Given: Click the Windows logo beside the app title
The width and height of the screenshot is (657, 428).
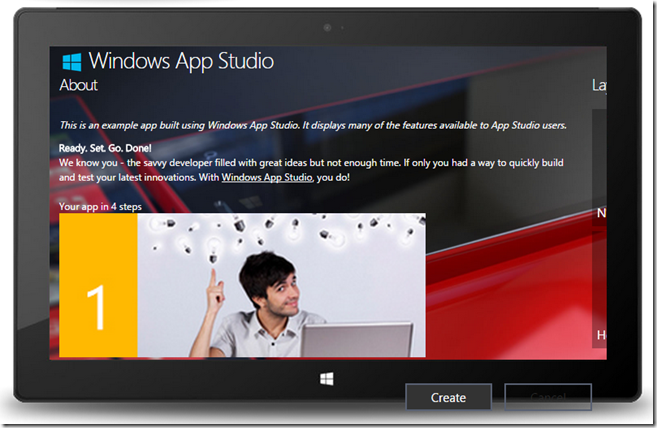Looking at the screenshot, I should (72, 62).
